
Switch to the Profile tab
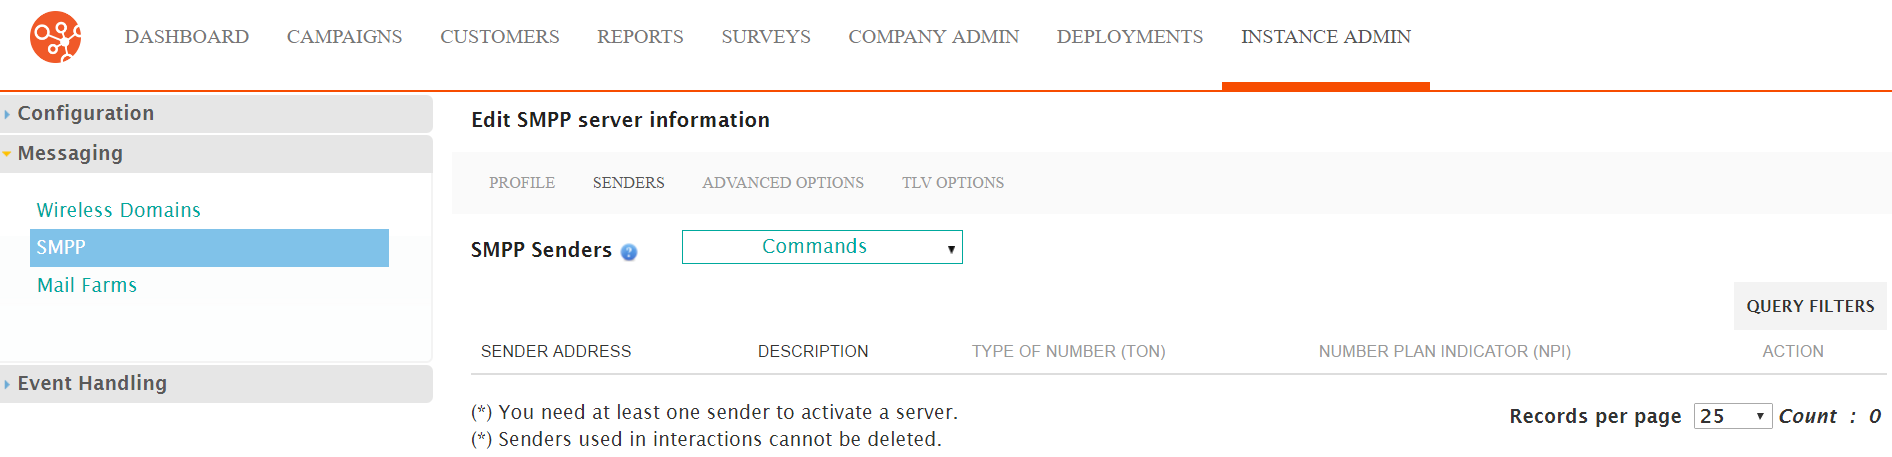[522, 183]
